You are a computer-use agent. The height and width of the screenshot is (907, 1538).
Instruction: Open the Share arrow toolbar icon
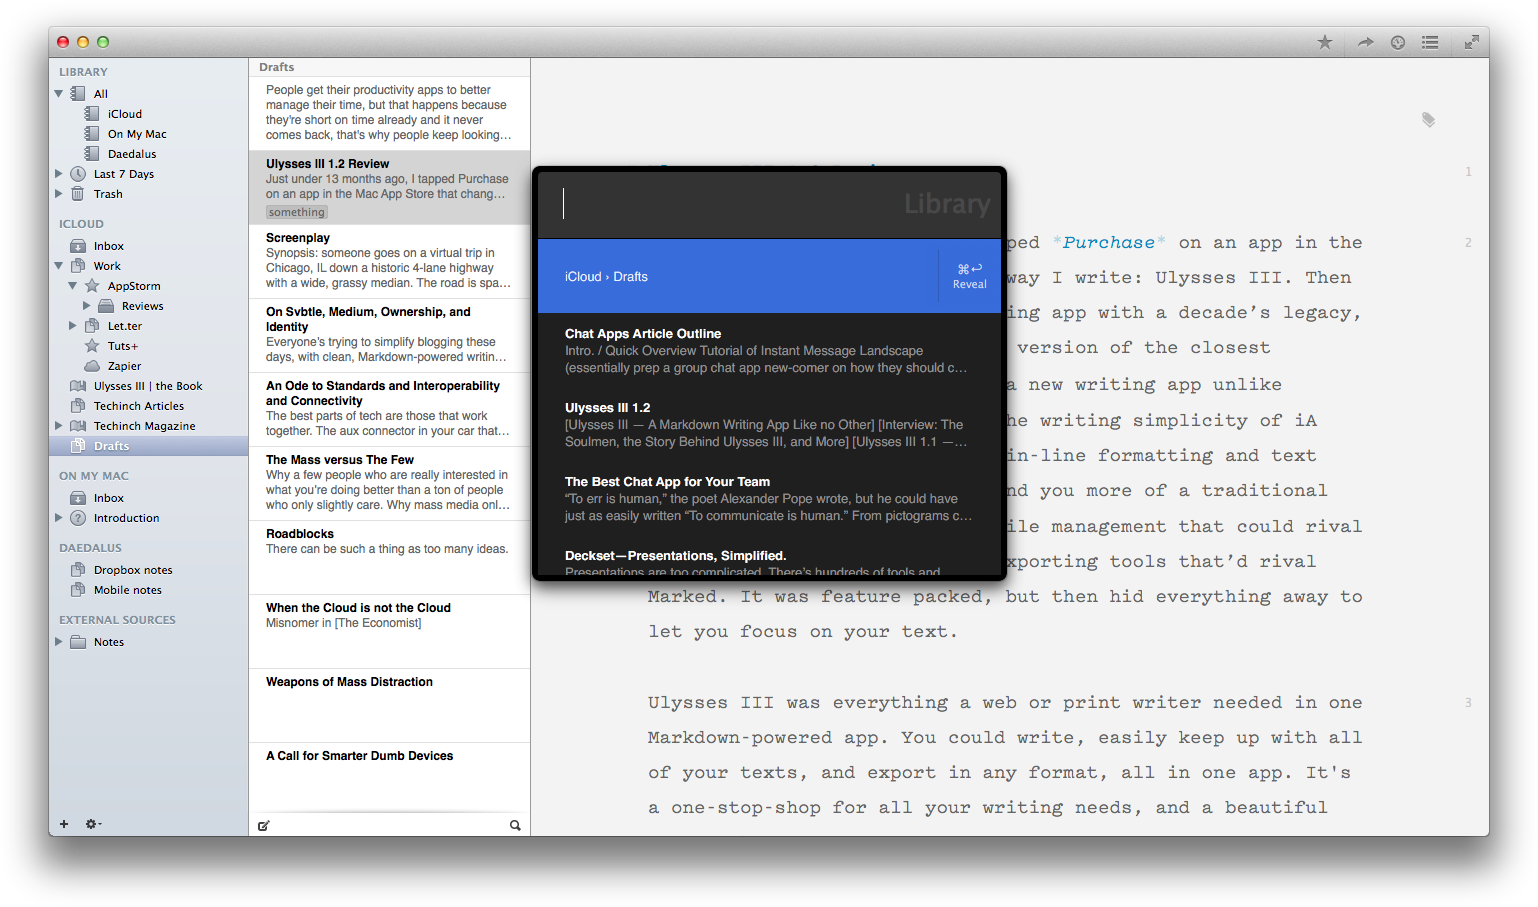(x=1365, y=42)
